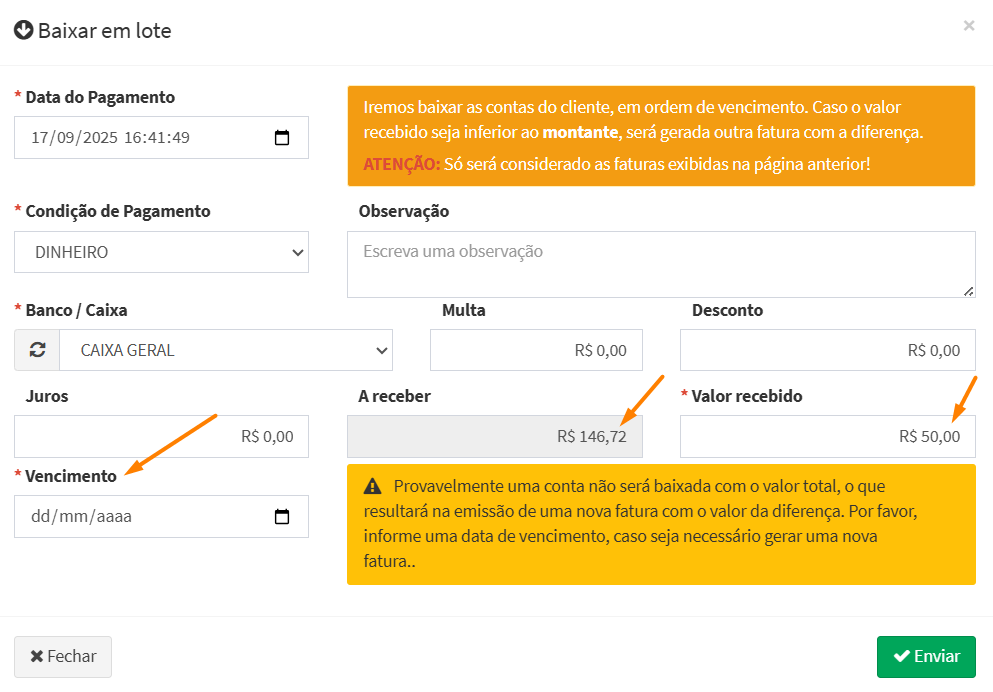Click the refresh icon beside Banco / Caixa
Screen dimensions: 993x692
(37, 350)
